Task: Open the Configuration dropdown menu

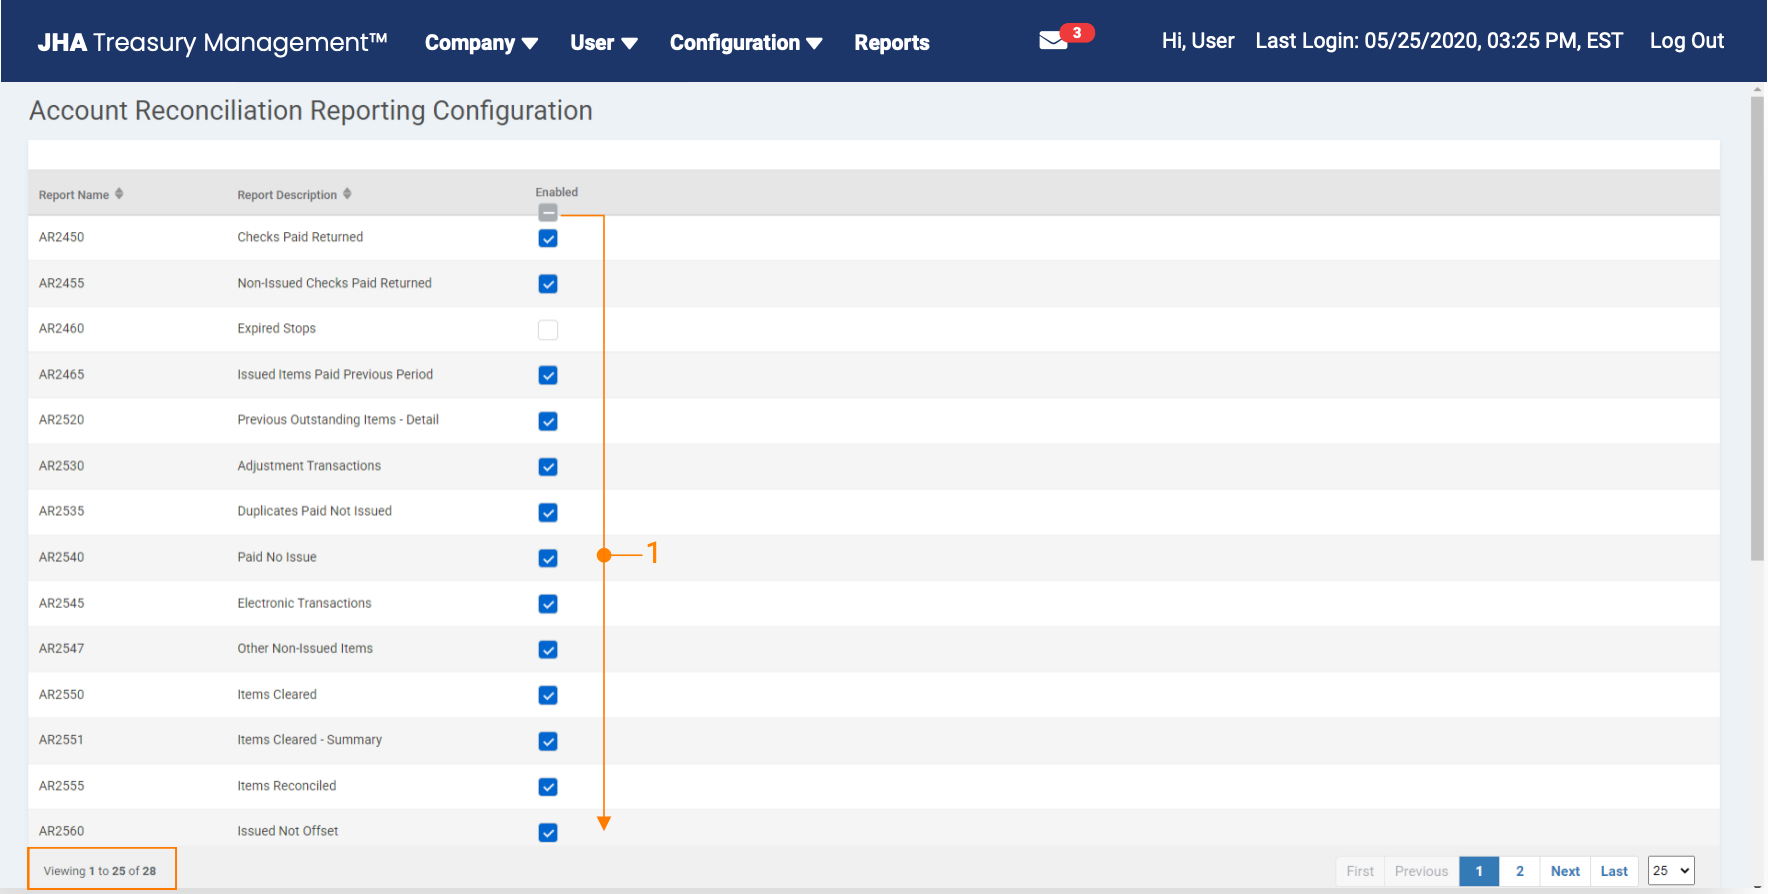Action: tap(745, 43)
